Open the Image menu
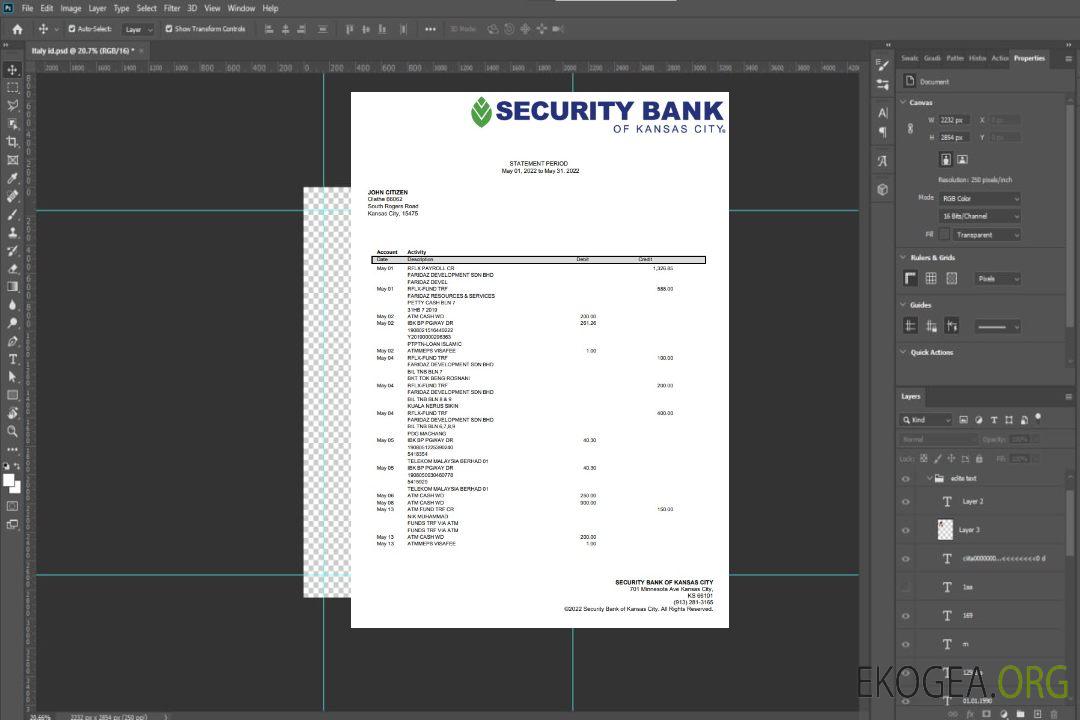 71,8
